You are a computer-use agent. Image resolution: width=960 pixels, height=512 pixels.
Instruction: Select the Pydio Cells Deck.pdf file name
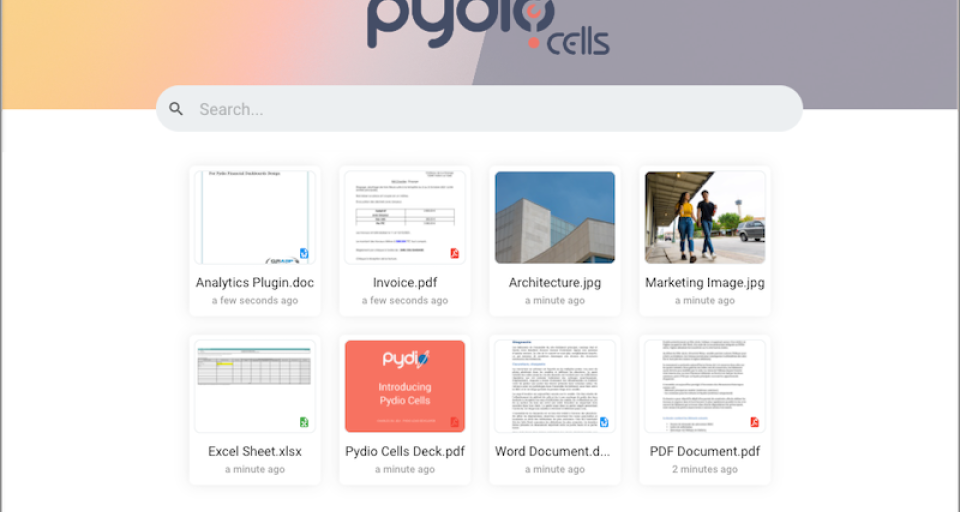pos(405,451)
